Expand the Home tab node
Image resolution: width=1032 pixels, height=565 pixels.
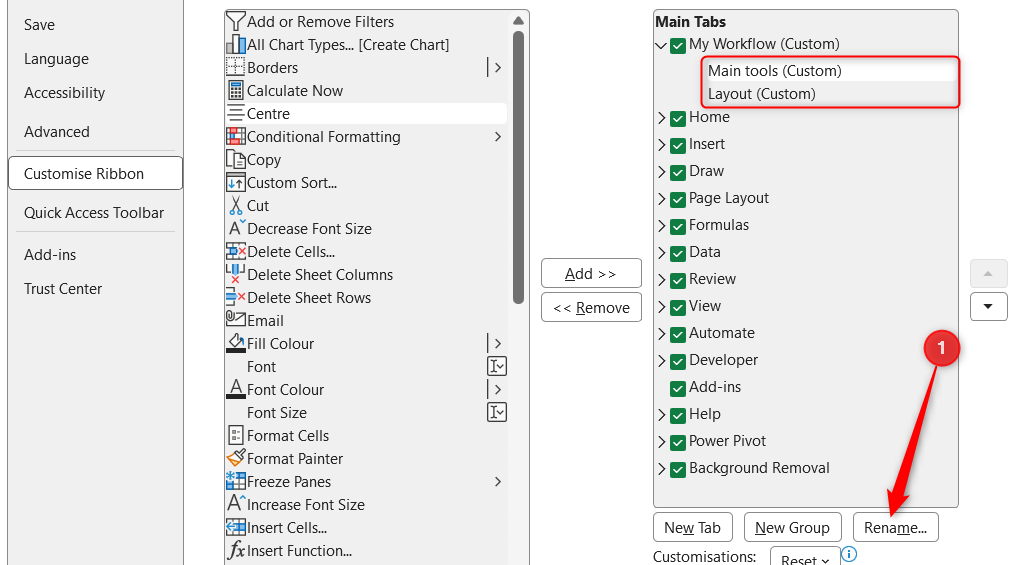click(x=661, y=118)
